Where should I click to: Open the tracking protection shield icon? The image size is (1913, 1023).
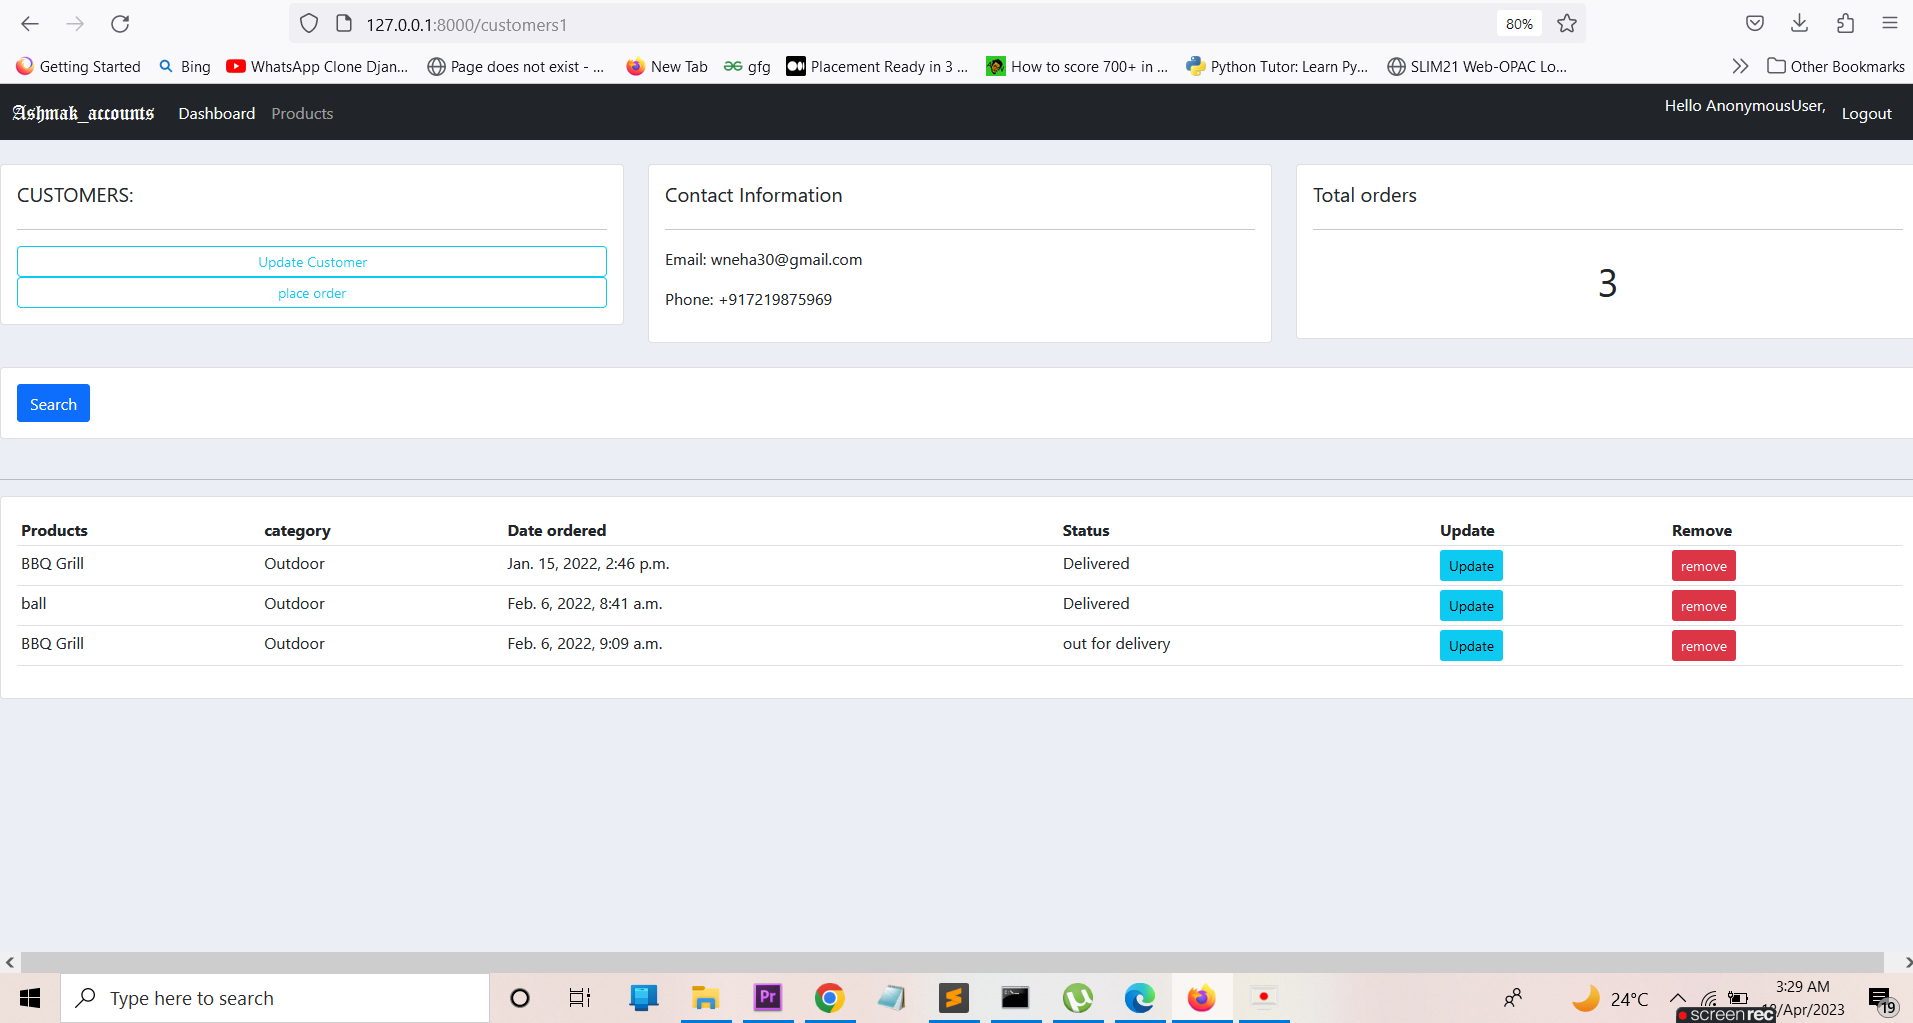pyautogui.click(x=308, y=23)
